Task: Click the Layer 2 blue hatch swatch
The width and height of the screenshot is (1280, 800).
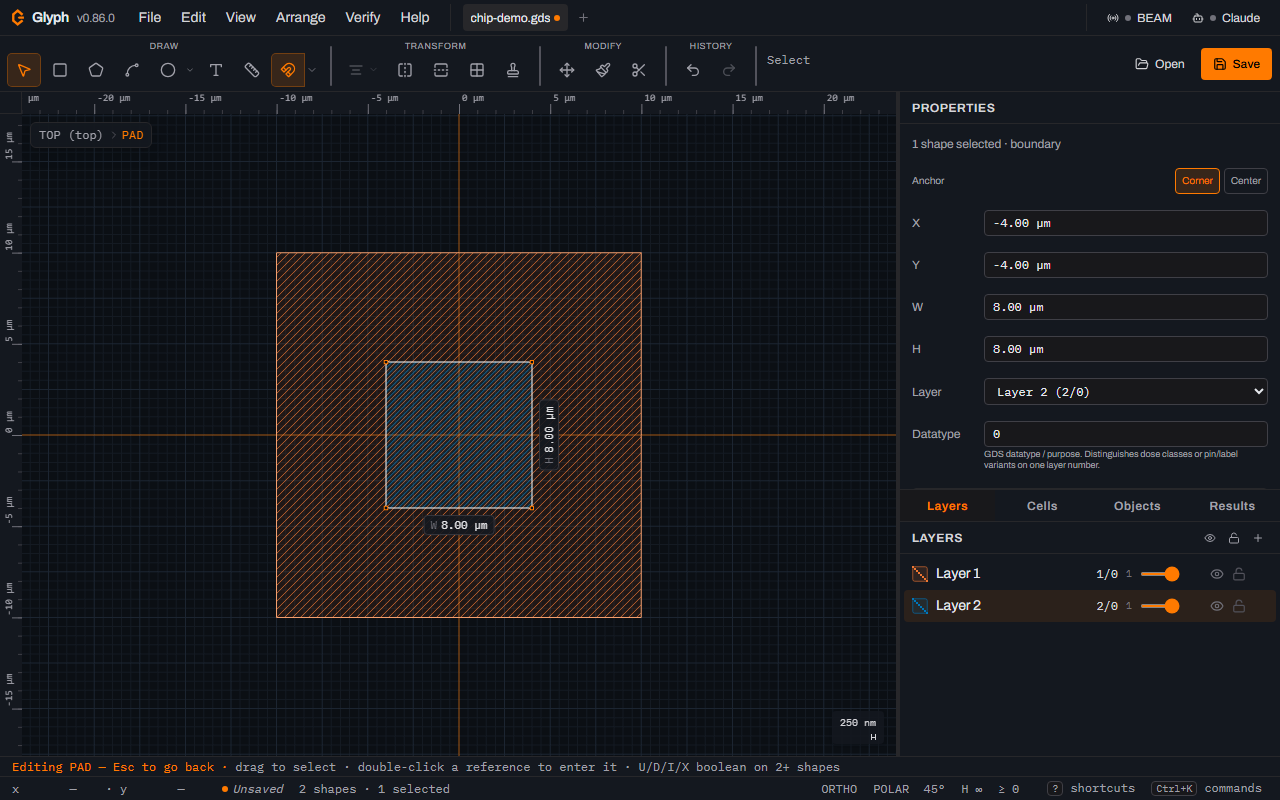Action: pyautogui.click(x=920, y=606)
